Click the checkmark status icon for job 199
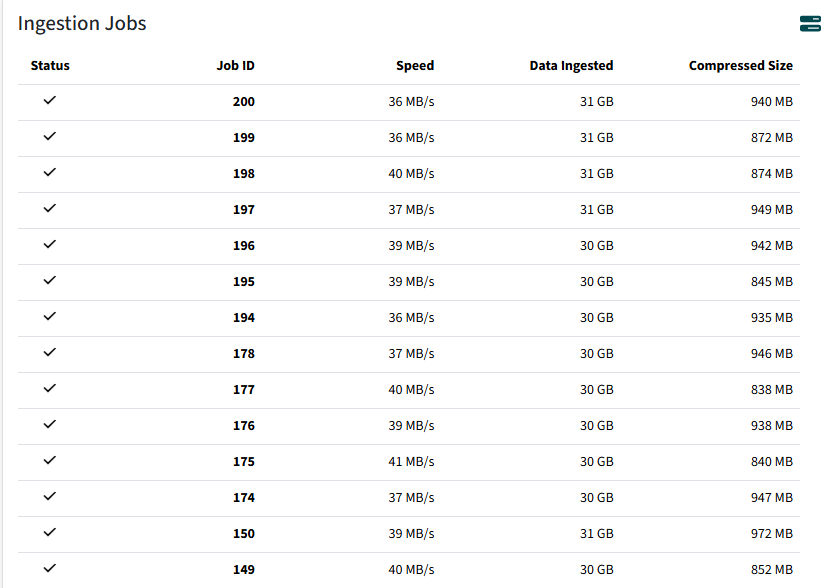827x588 pixels. click(50, 137)
